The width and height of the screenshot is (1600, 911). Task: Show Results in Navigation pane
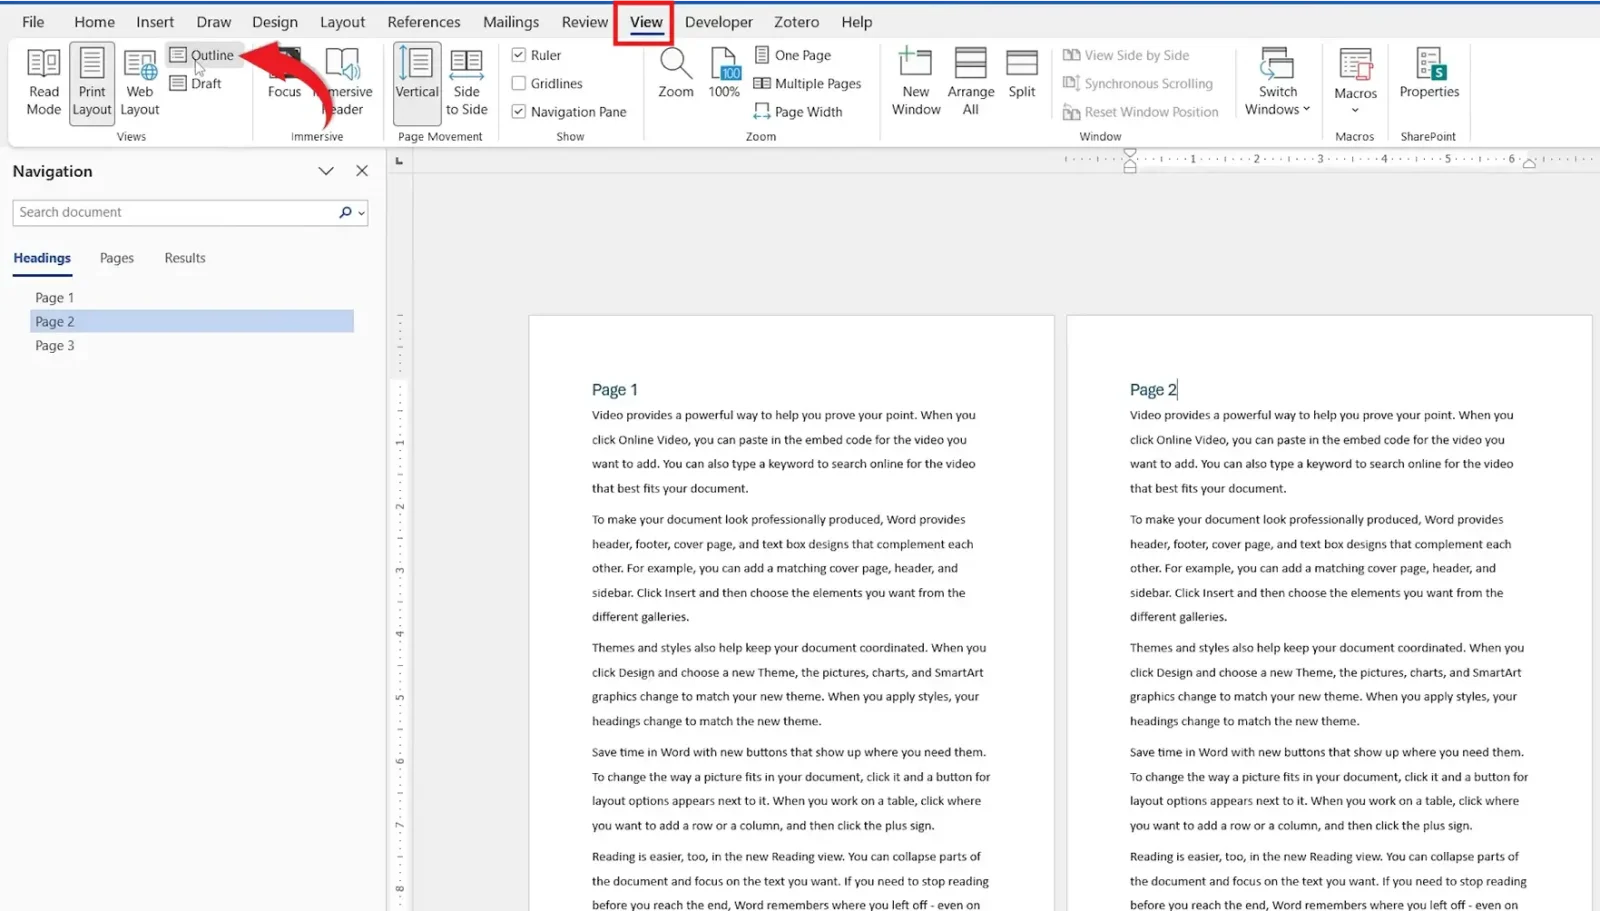click(185, 258)
